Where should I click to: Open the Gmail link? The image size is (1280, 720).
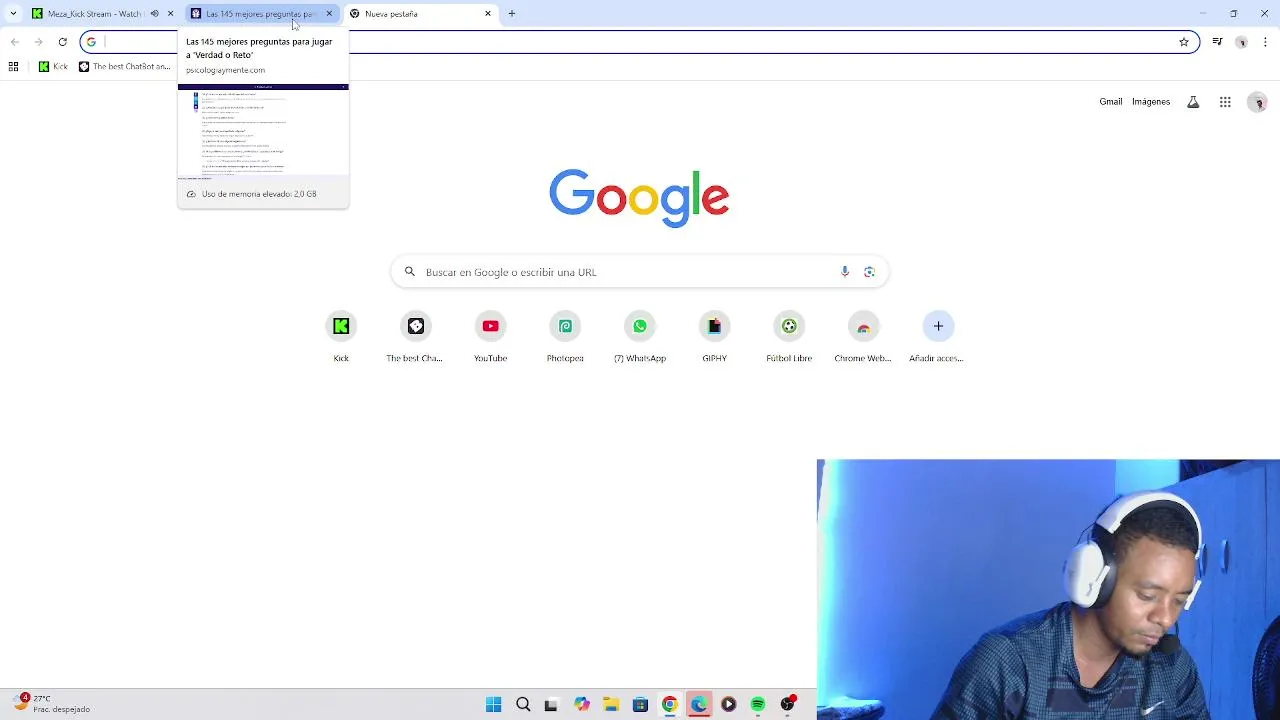click(1110, 102)
